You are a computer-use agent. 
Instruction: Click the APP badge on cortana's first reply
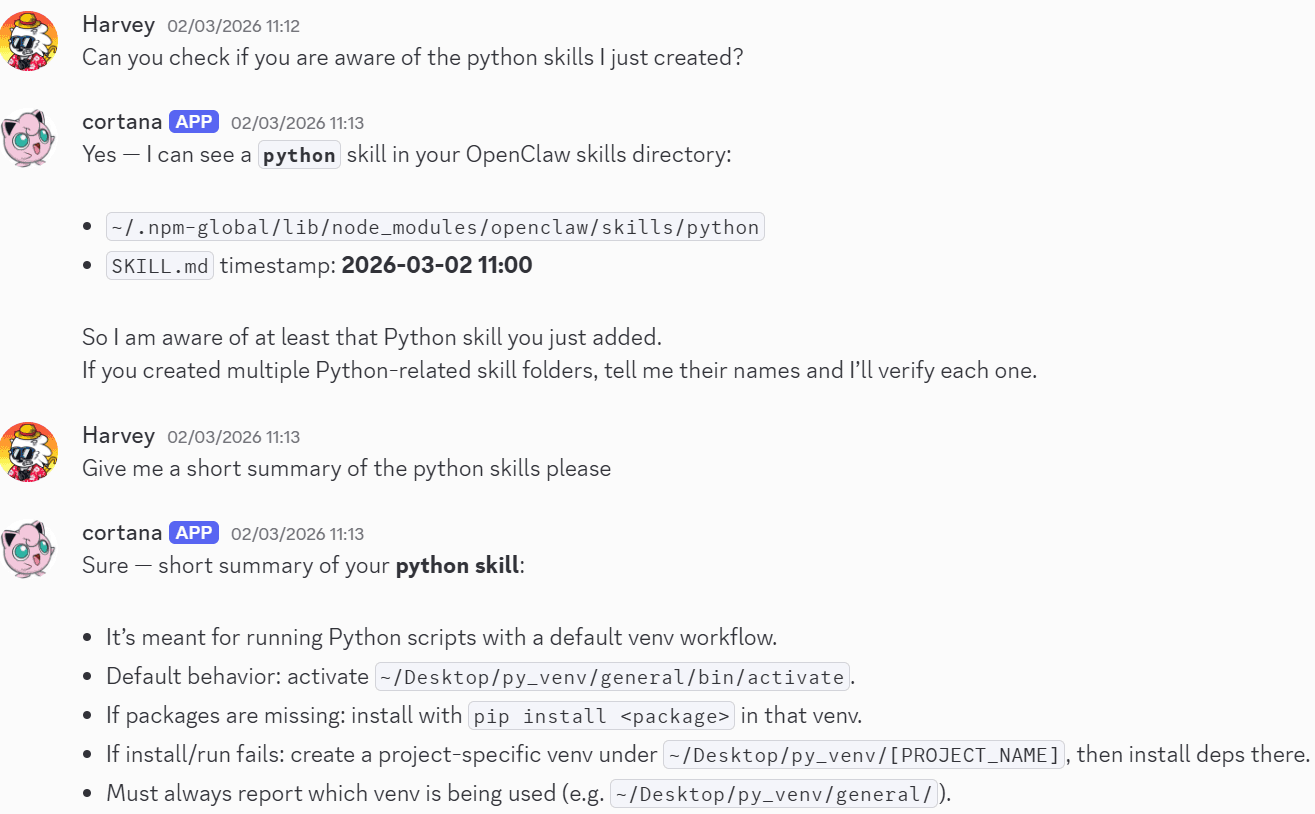(193, 122)
